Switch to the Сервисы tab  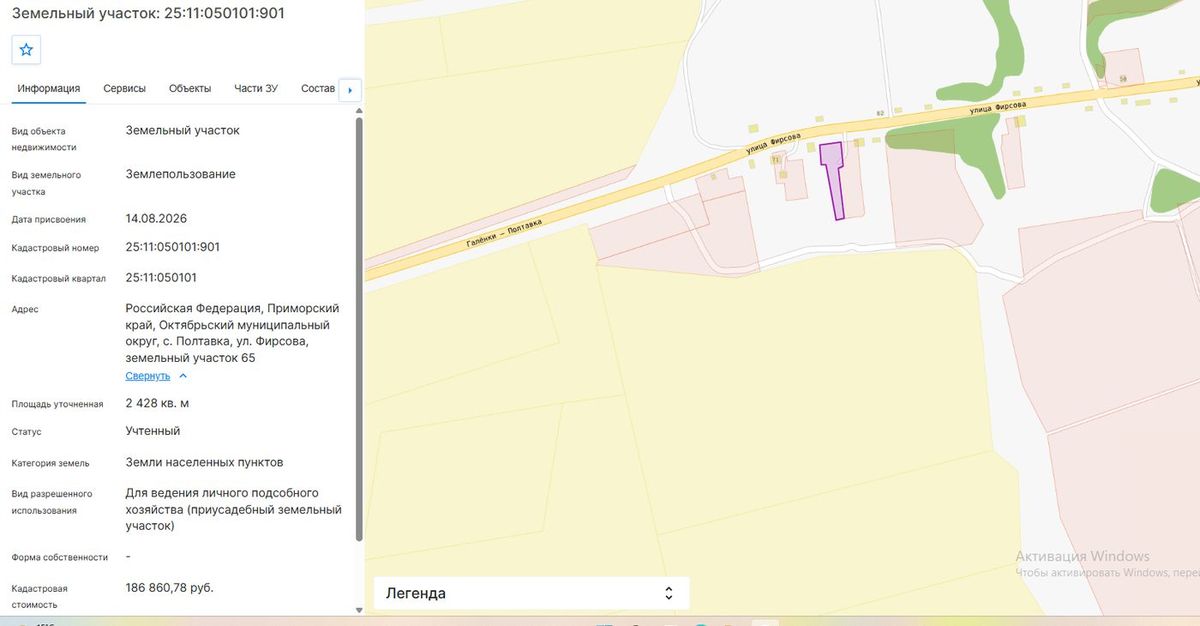tap(124, 88)
